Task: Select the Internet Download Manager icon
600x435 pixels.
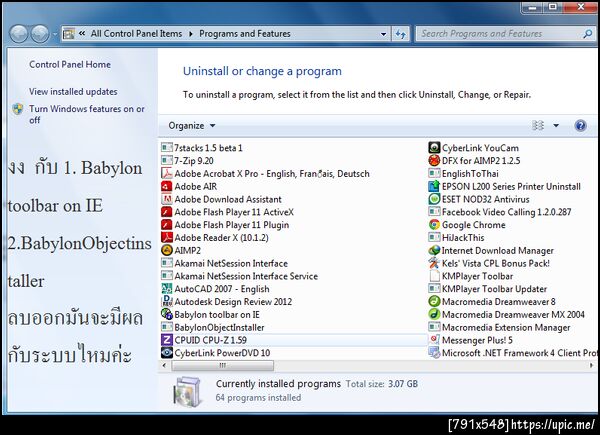Action: [x=434, y=250]
